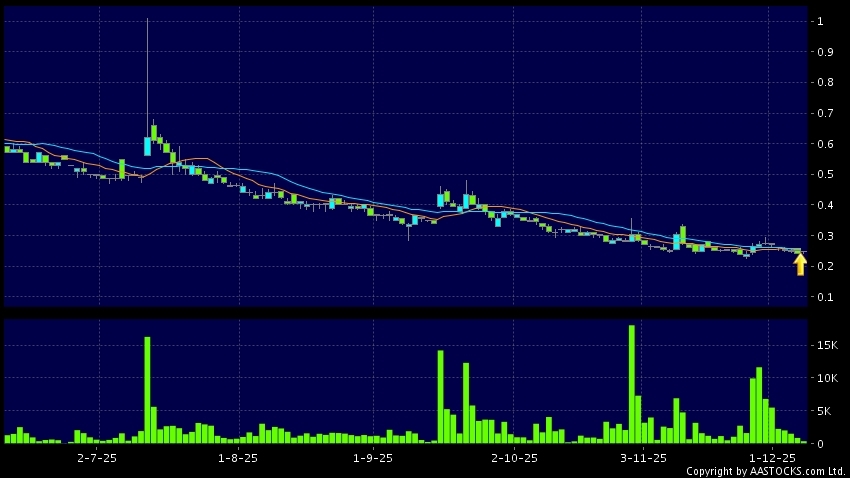
Task: Click the tallest volume bar above 15K
Action: click(632, 384)
